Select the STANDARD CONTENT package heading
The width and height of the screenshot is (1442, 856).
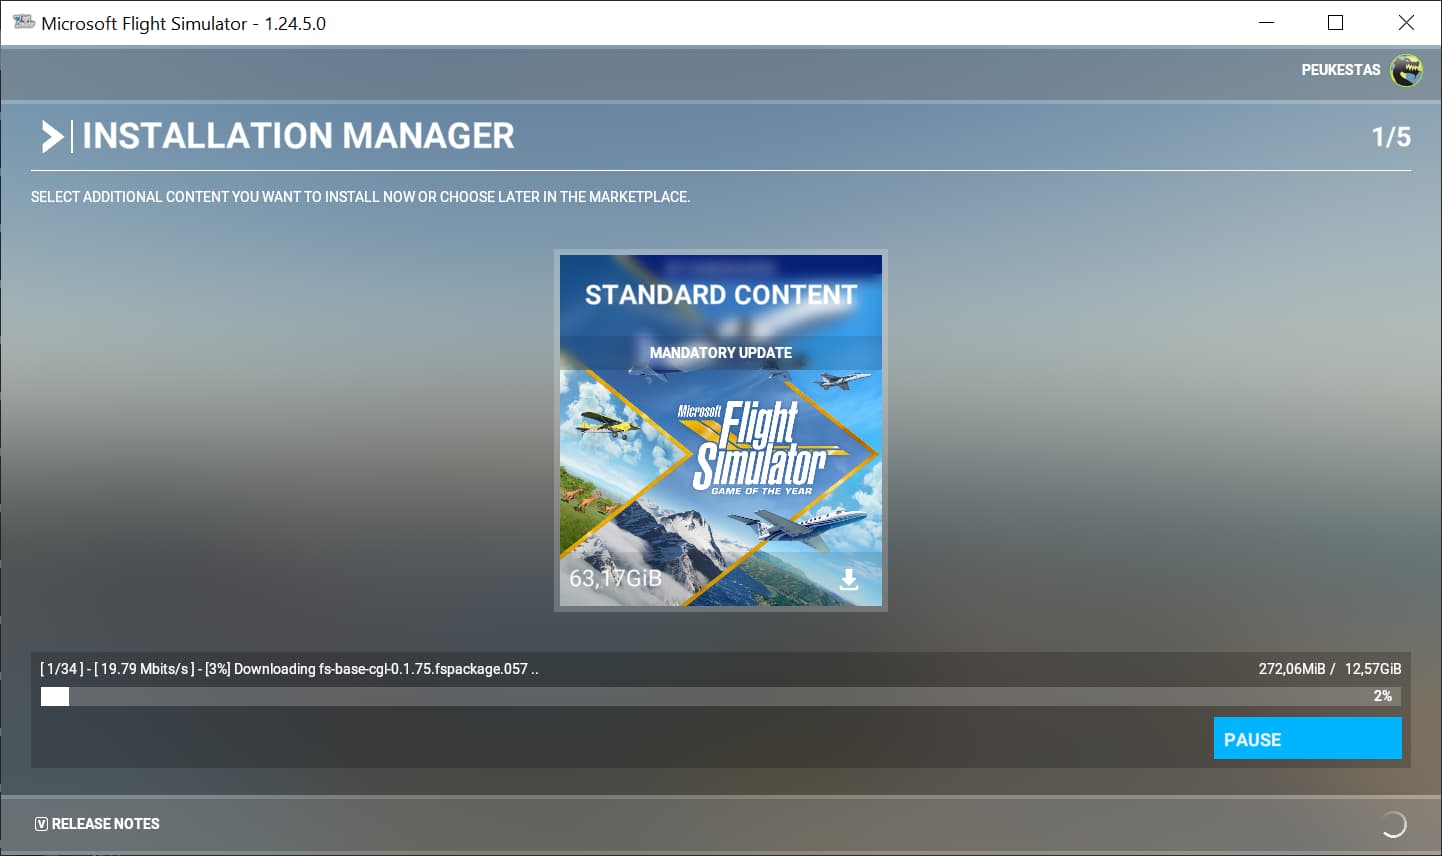point(721,295)
